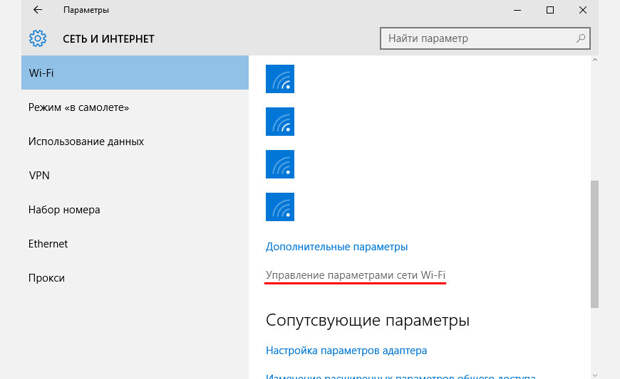Click the 'СЕТЬ И ИНТЕРНЕТ' heading

108,39
